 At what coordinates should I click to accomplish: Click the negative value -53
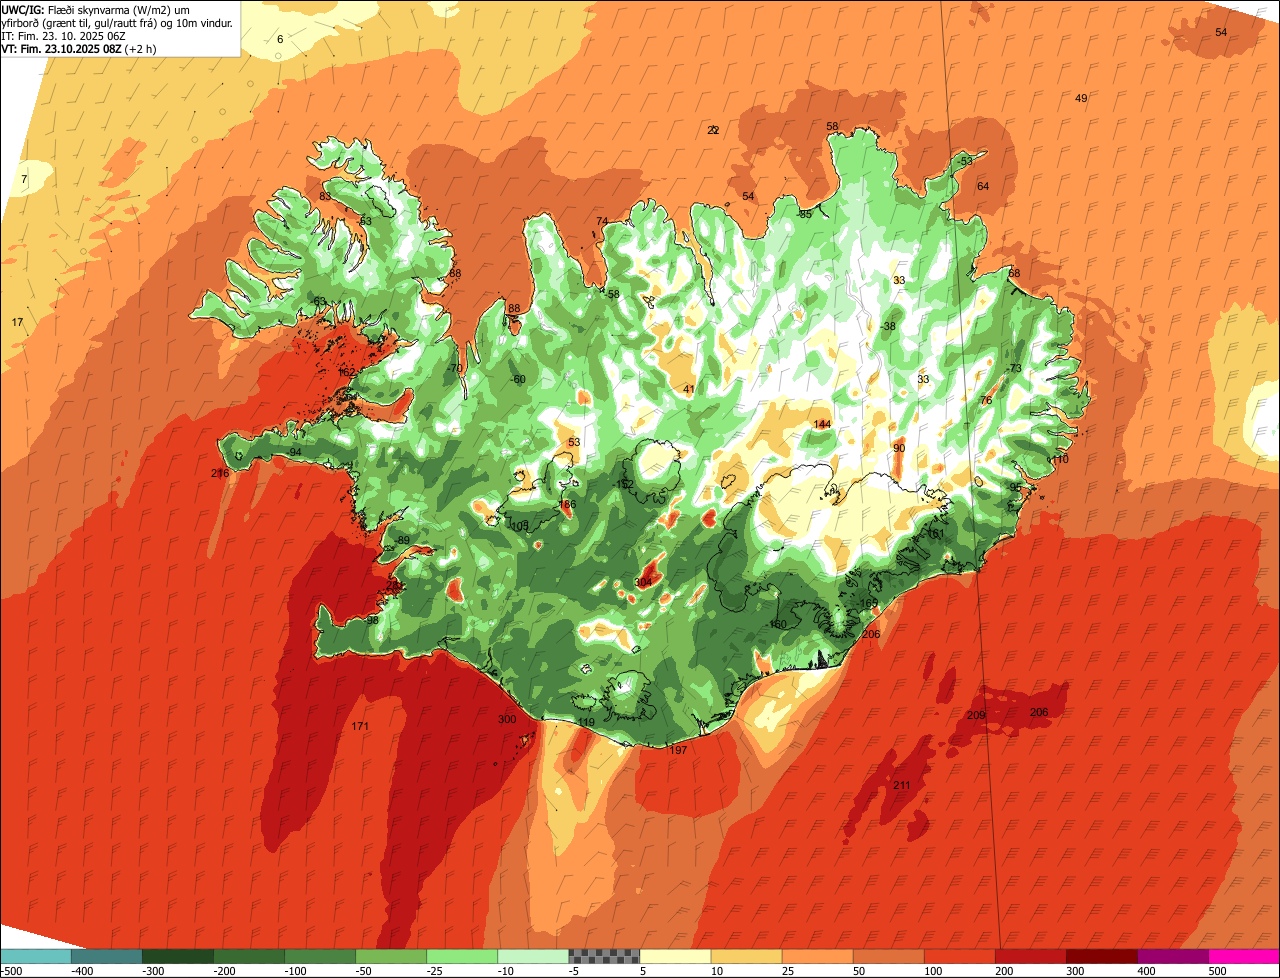[x=964, y=161]
